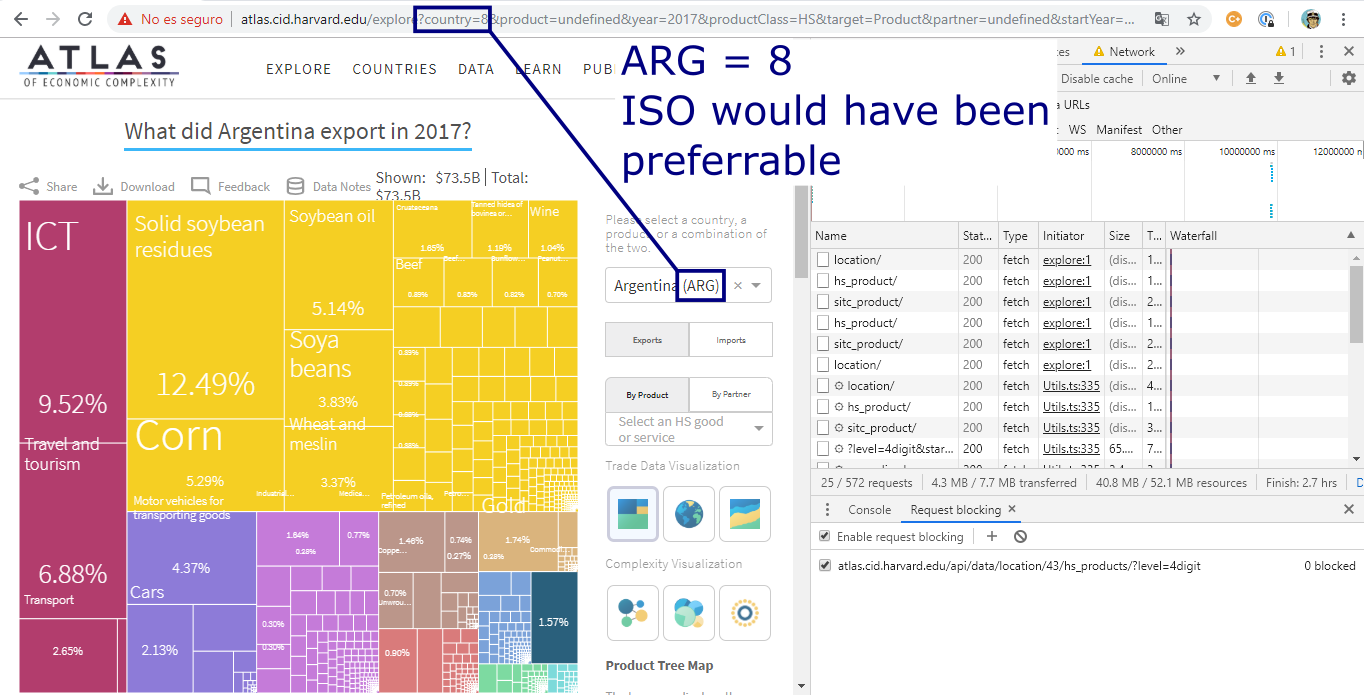The height and width of the screenshot is (695, 1364).
Task: Import a HAR file with the upload arrow
Action: [1250, 78]
